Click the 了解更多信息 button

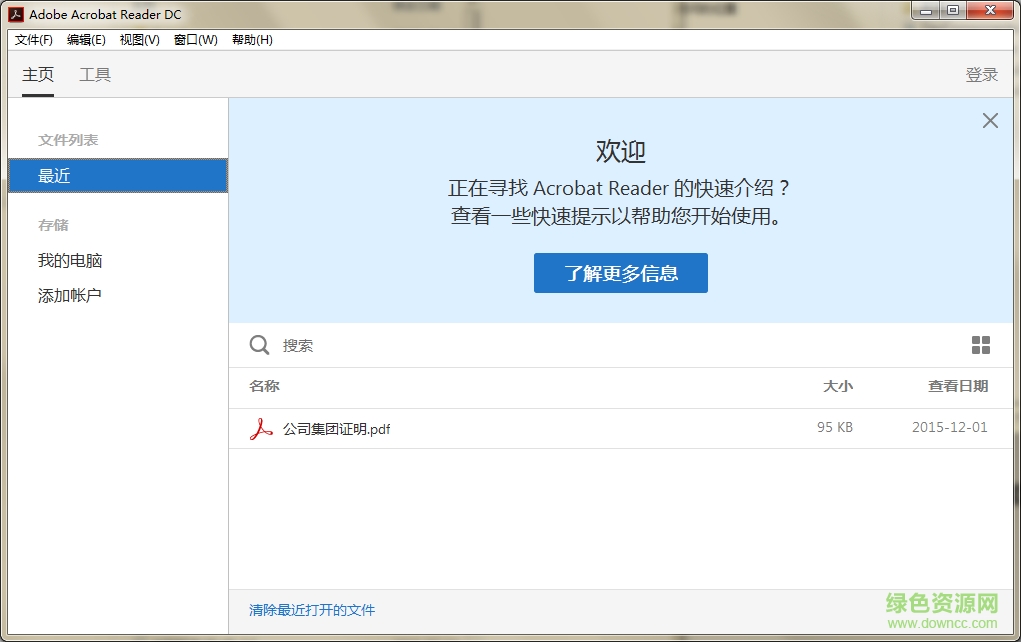620,272
